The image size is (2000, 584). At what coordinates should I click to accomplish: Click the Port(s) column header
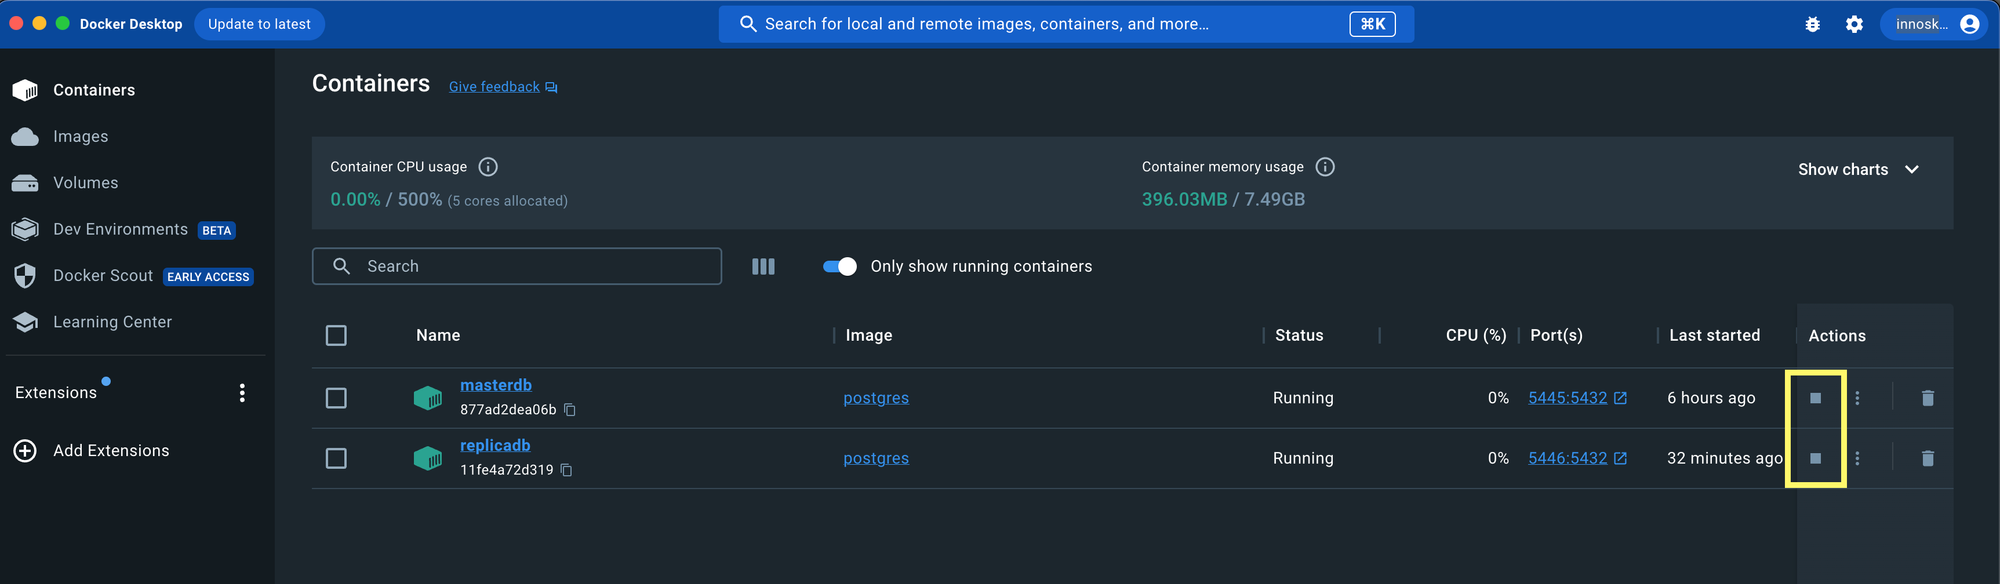pyautogui.click(x=1556, y=335)
